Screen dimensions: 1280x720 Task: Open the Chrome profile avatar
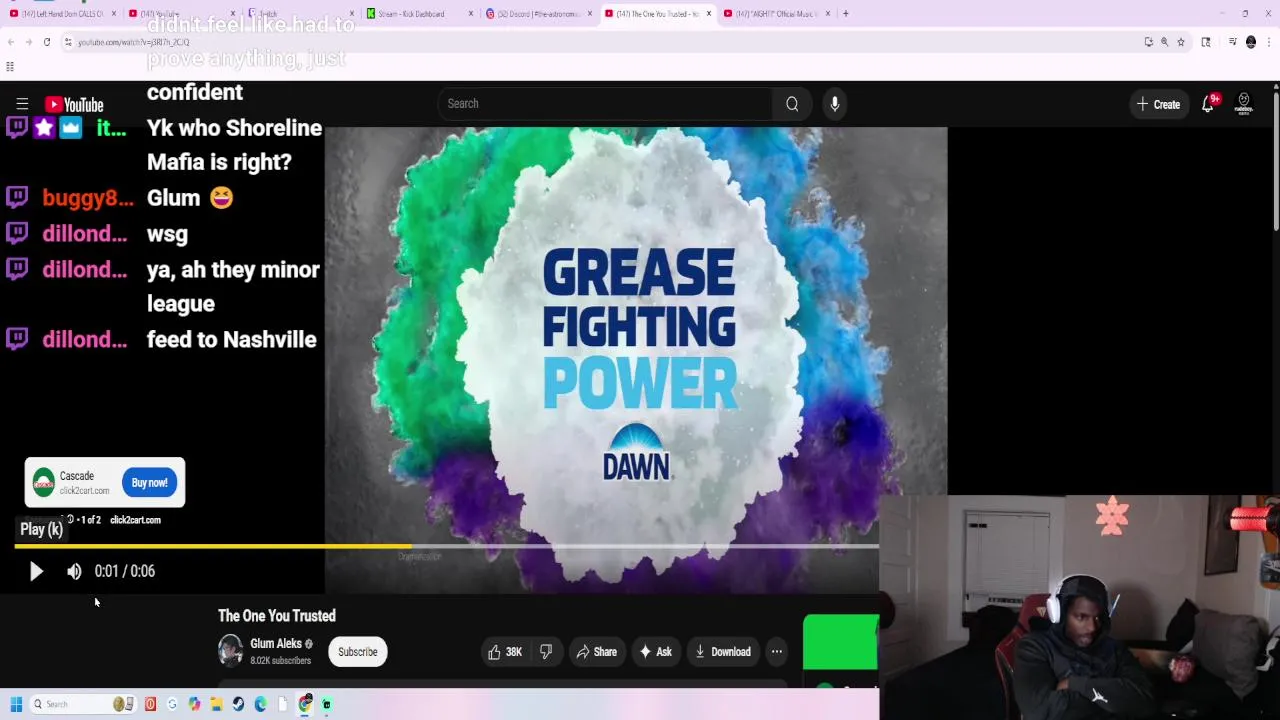click(1251, 42)
